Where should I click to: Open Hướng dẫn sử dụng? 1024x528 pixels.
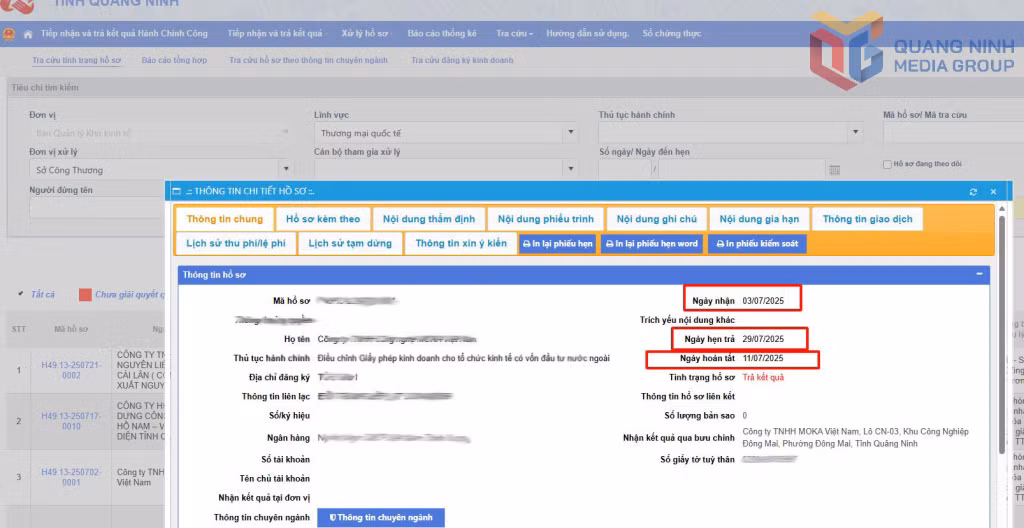pos(588,33)
